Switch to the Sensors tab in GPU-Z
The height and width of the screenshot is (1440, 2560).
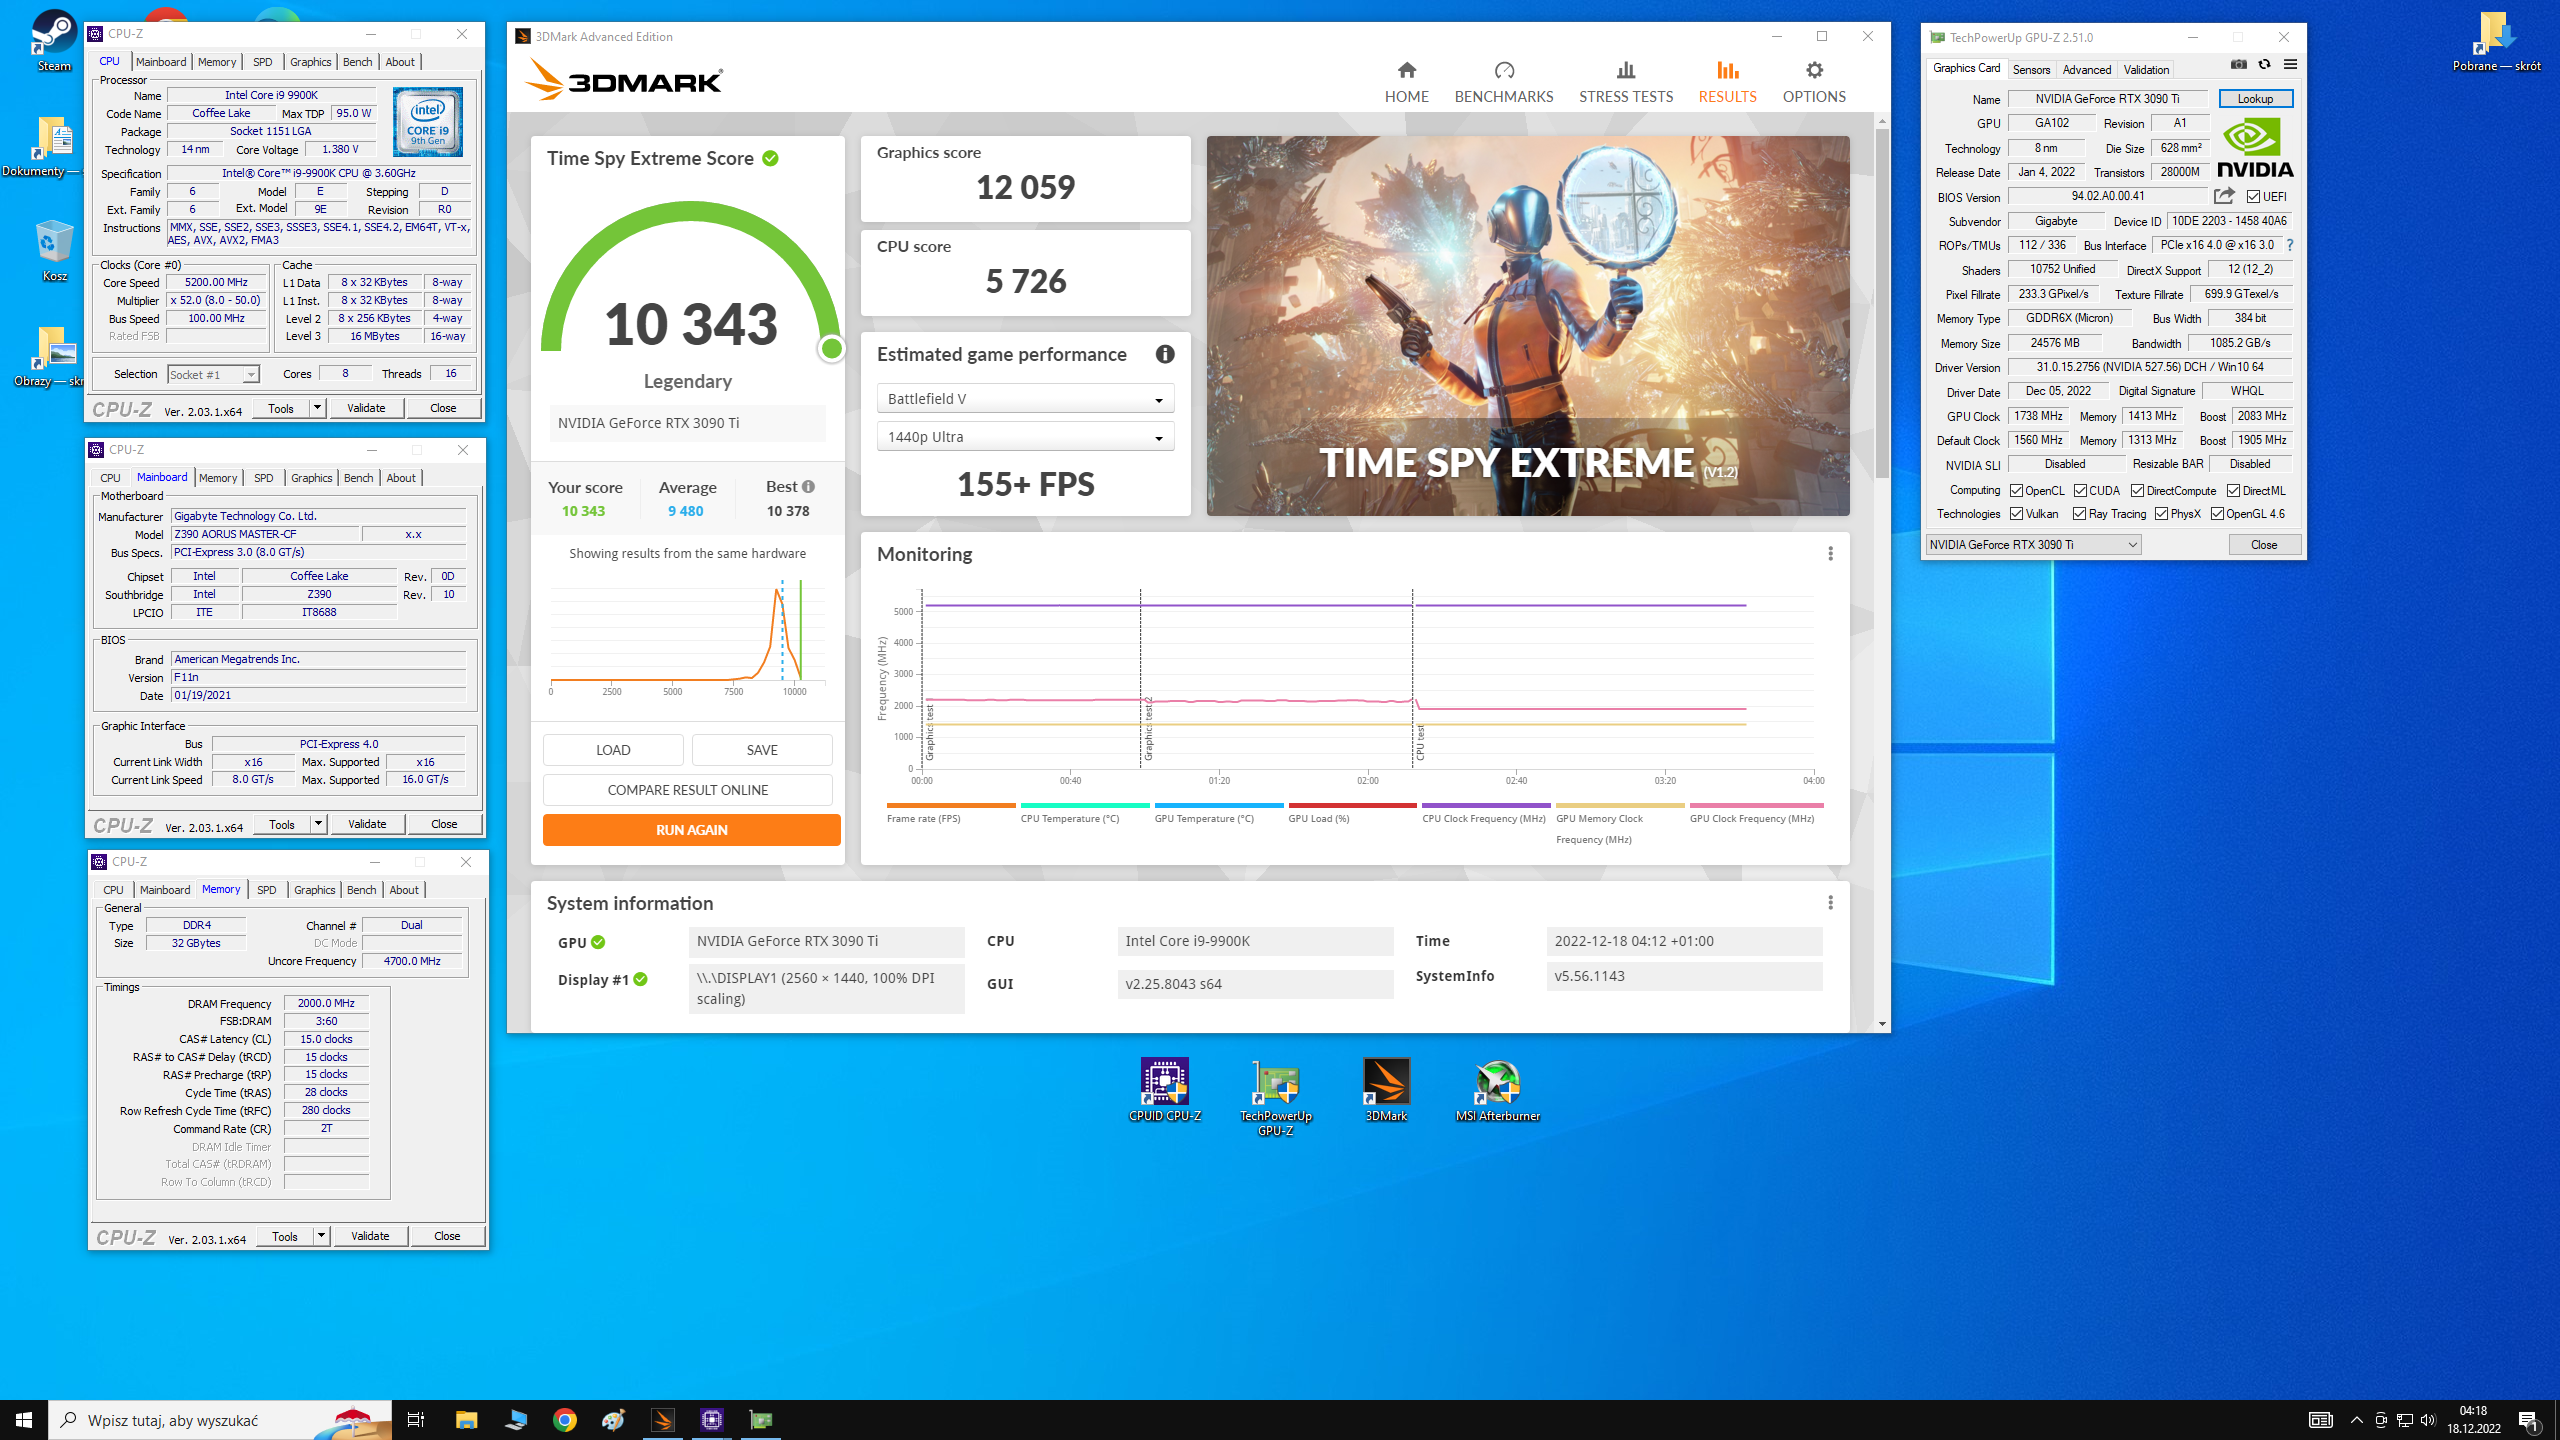(2031, 69)
